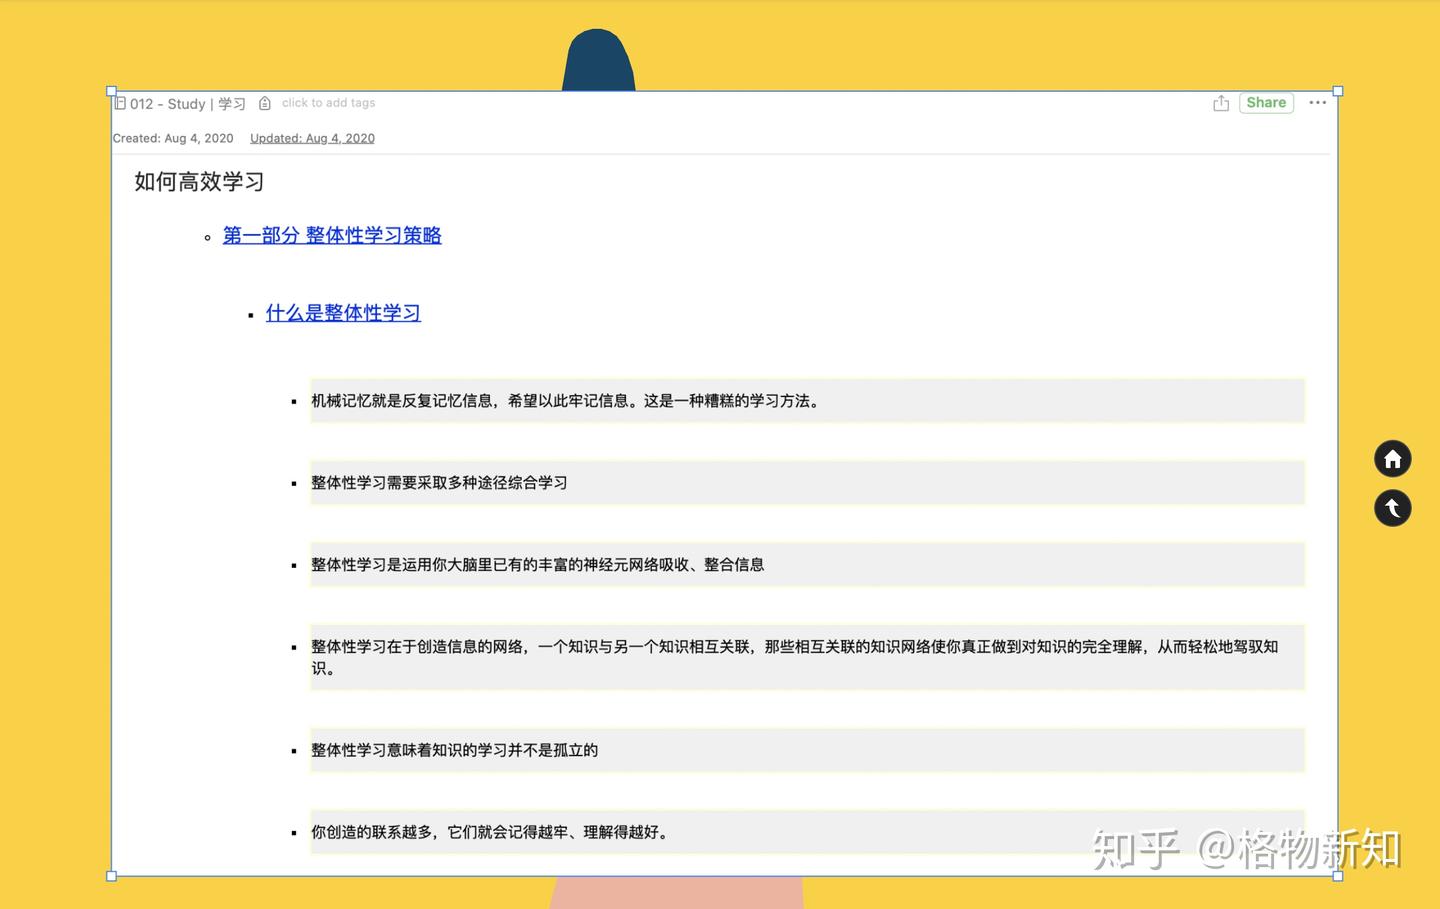
Task: Open the share/export arrow icon near Share
Action: click(1221, 102)
